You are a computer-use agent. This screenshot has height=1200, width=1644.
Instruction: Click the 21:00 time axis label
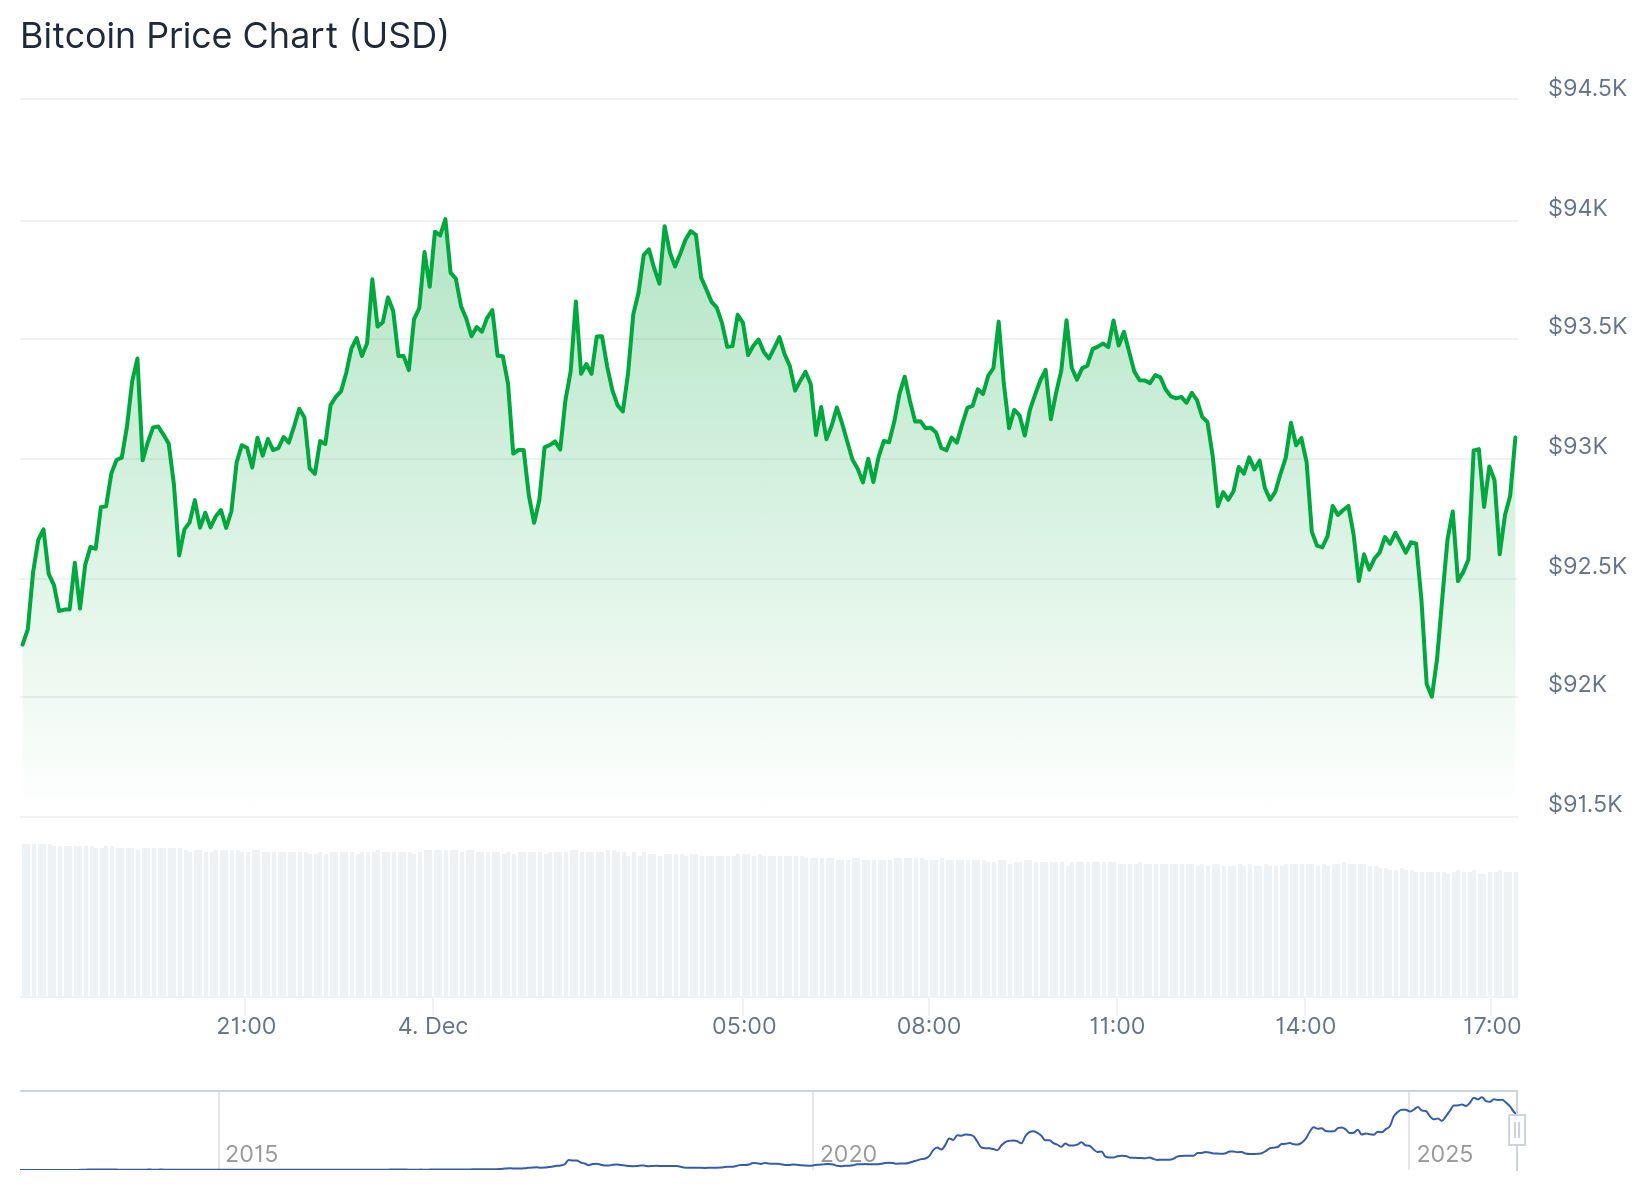(246, 1026)
